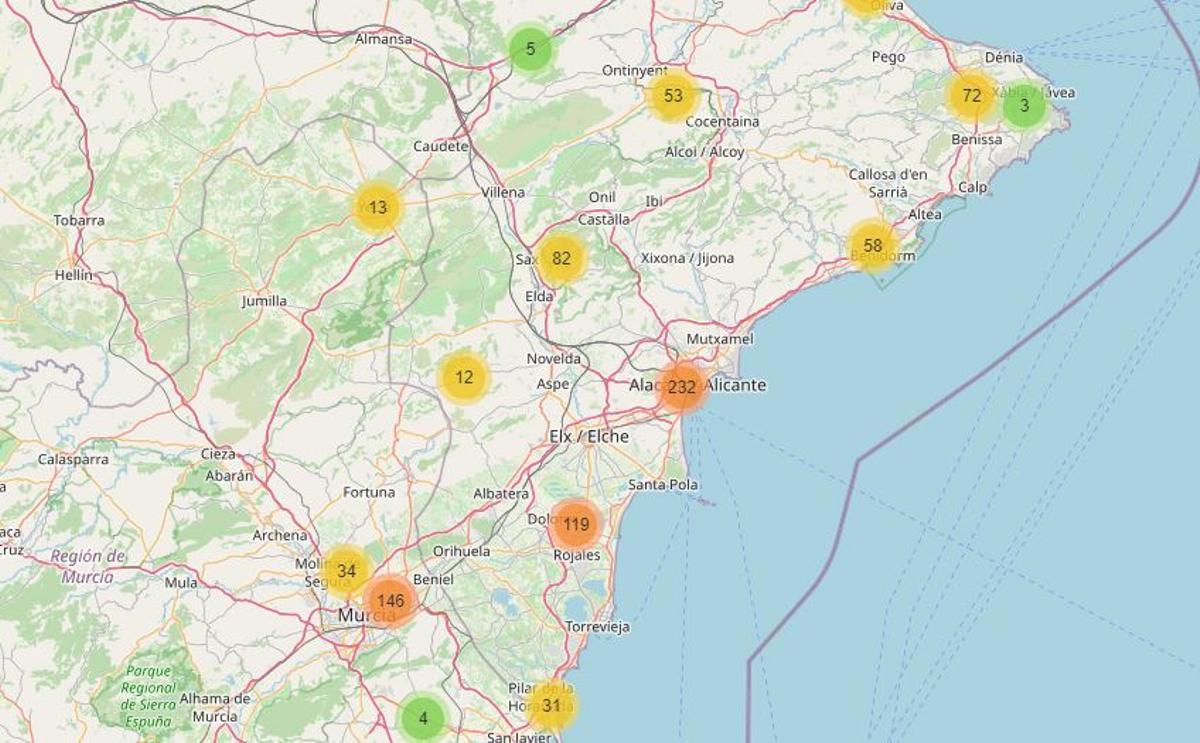This screenshot has width=1200, height=743.
Task: Click the 58 cluster at Benidorm
Action: (873, 243)
